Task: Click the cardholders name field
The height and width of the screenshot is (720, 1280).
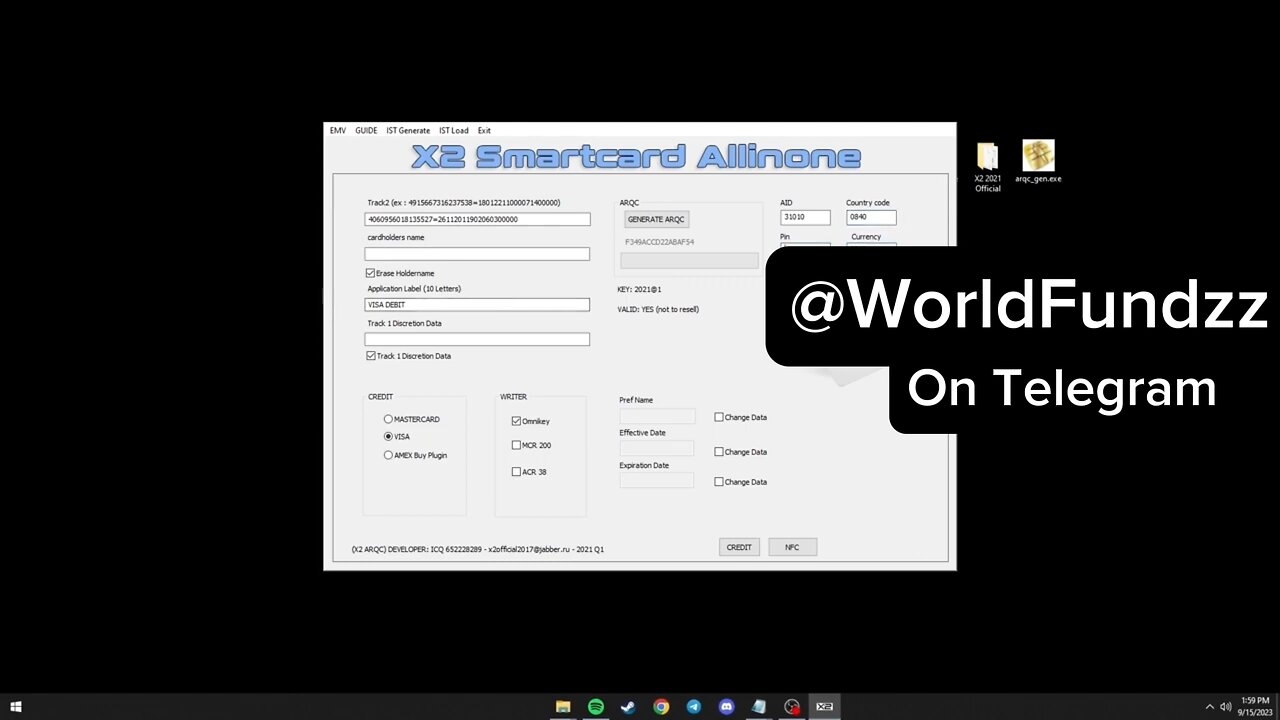Action: [x=477, y=254]
